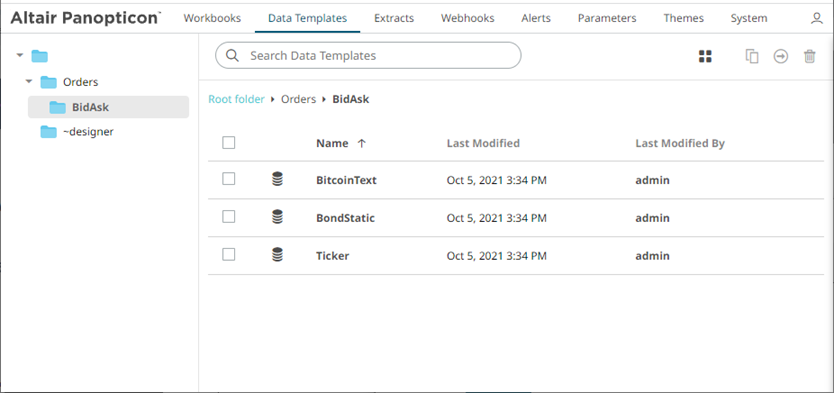This screenshot has width=834, height=393.
Task: Open the Workbooks tab
Action: point(212,18)
